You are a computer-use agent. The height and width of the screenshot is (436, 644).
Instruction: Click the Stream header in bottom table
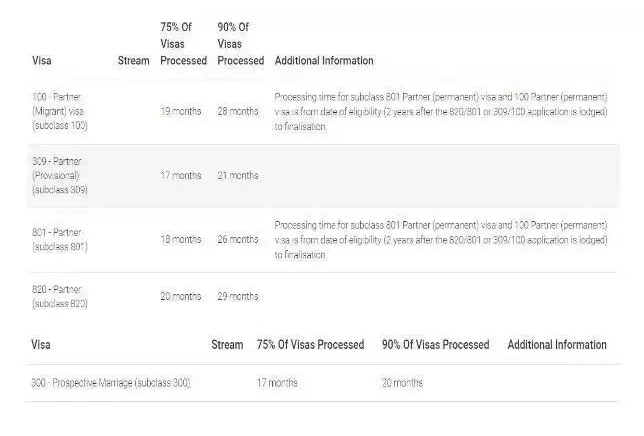(x=227, y=344)
